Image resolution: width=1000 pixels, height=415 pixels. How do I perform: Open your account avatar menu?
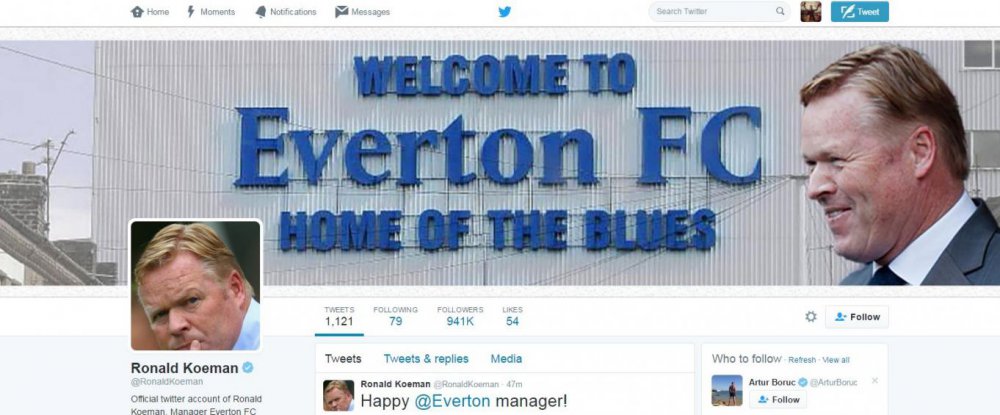click(811, 11)
